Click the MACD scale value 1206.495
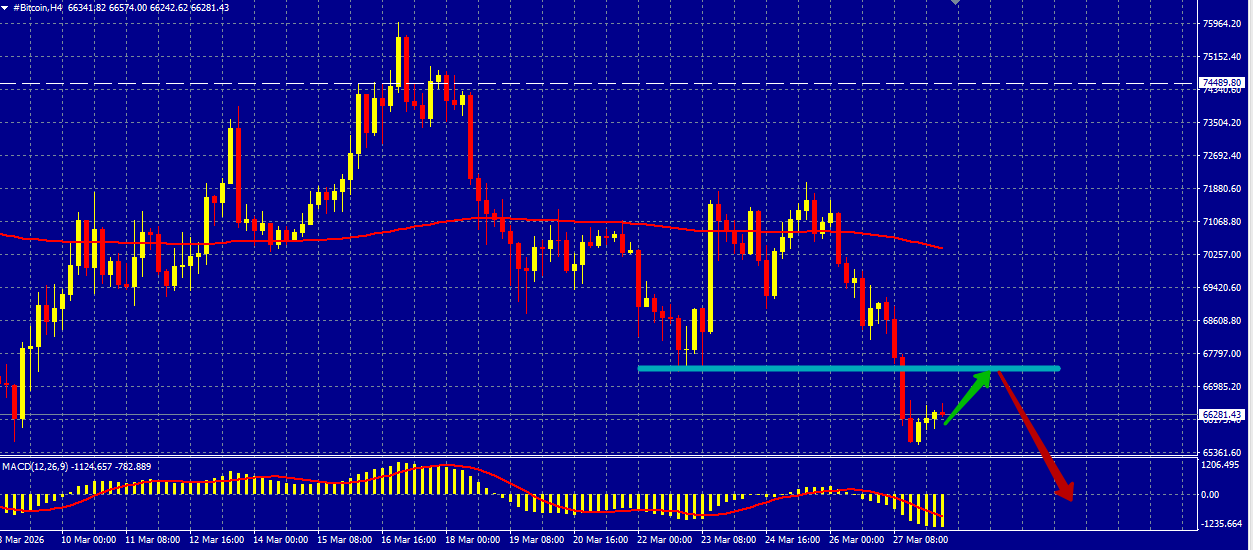The height and width of the screenshot is (550, 1253). point(1222,465)
